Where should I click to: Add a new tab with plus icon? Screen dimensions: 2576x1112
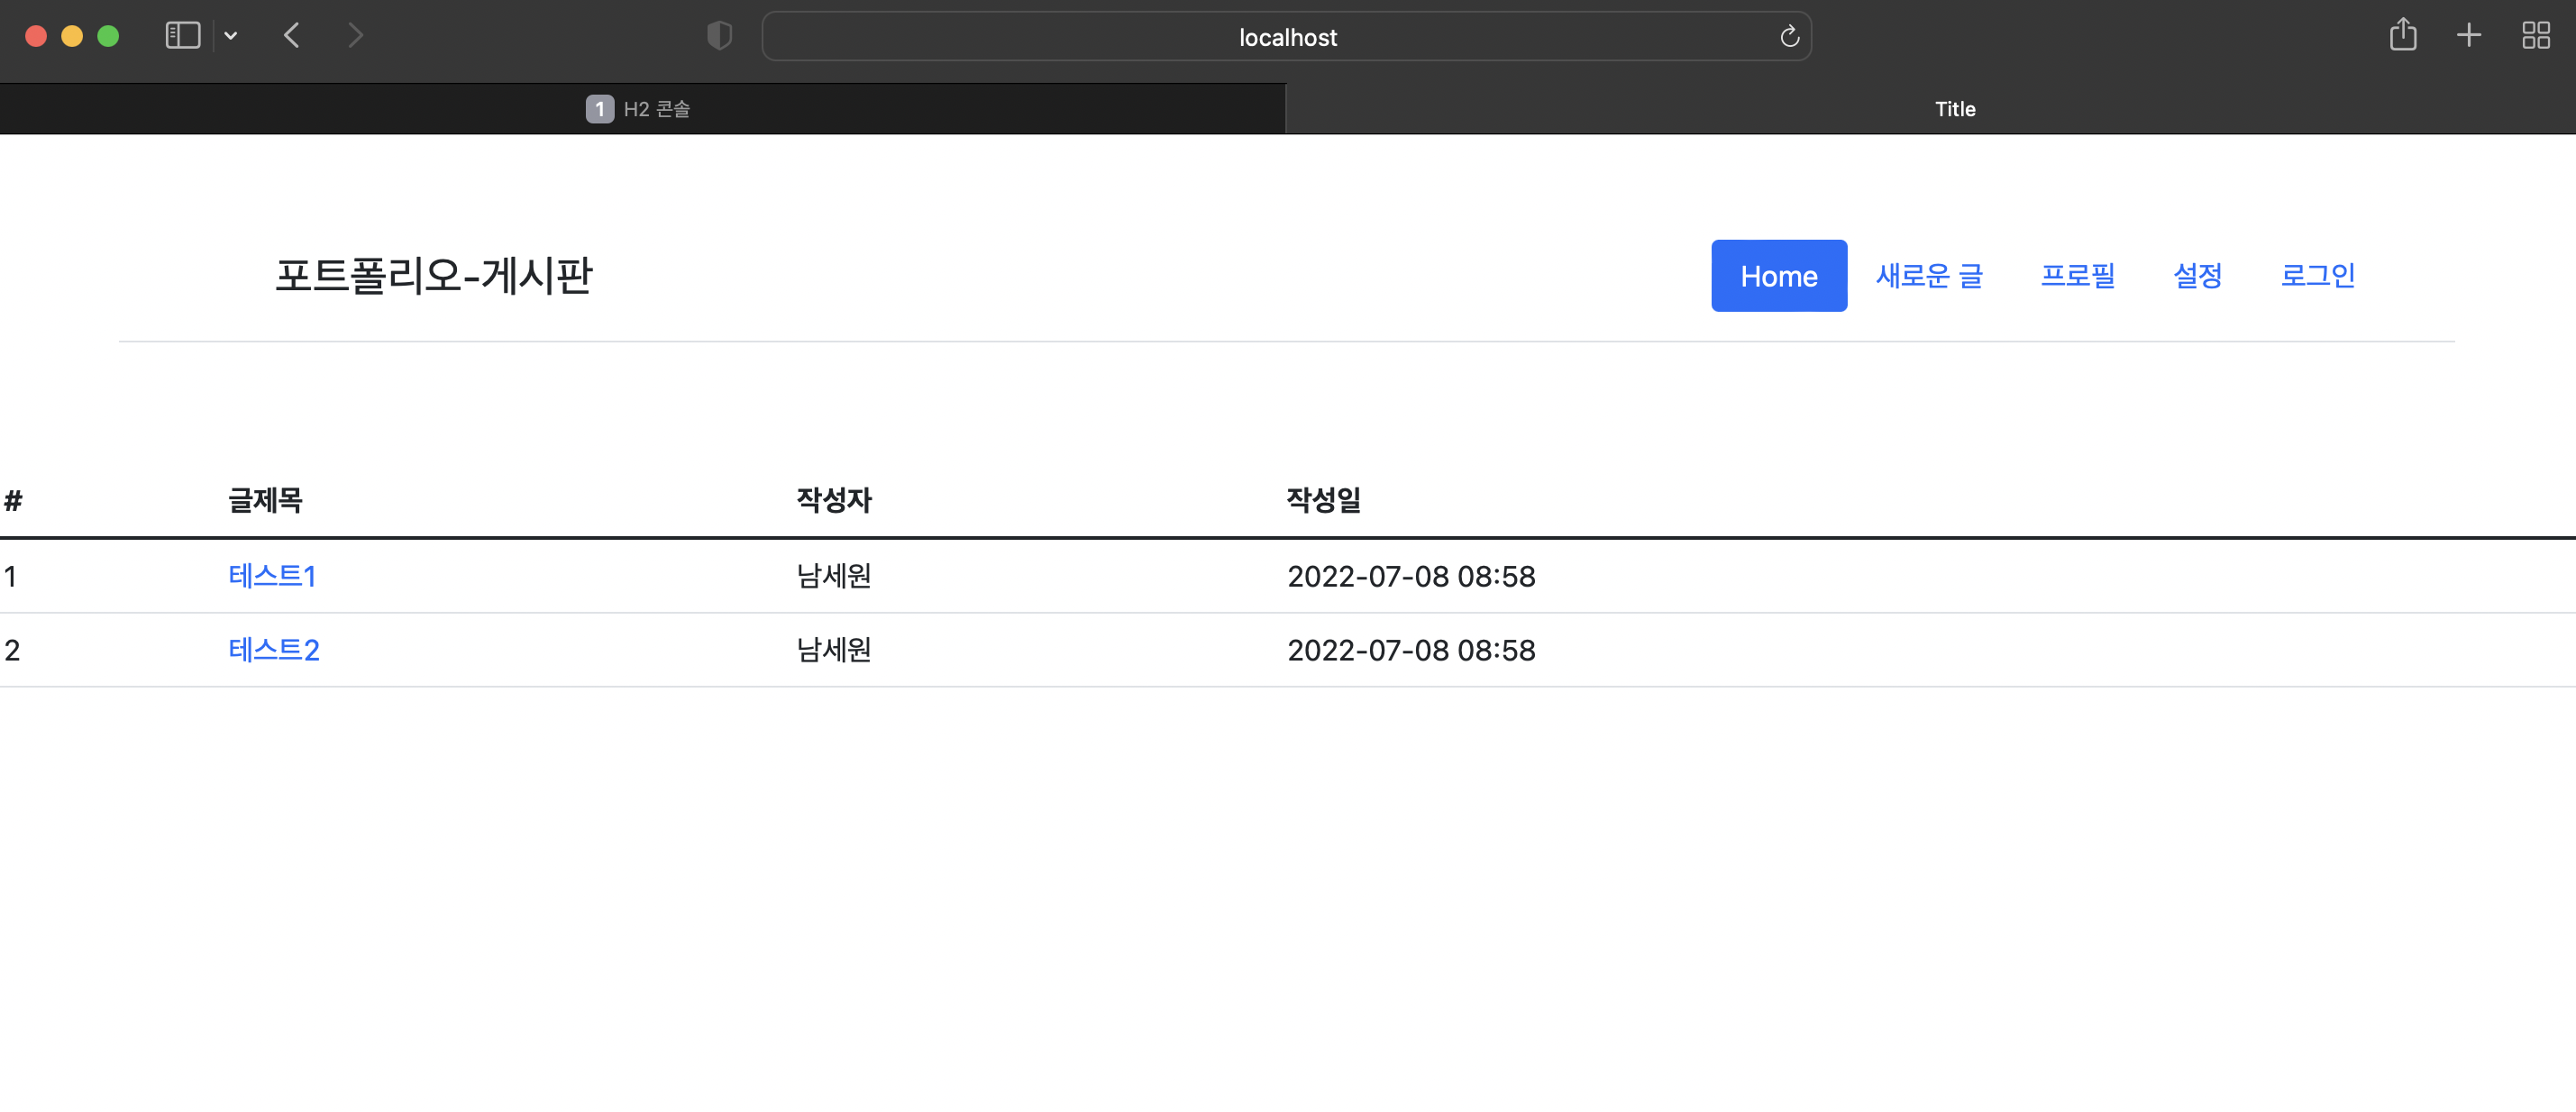click(2468, 36)
